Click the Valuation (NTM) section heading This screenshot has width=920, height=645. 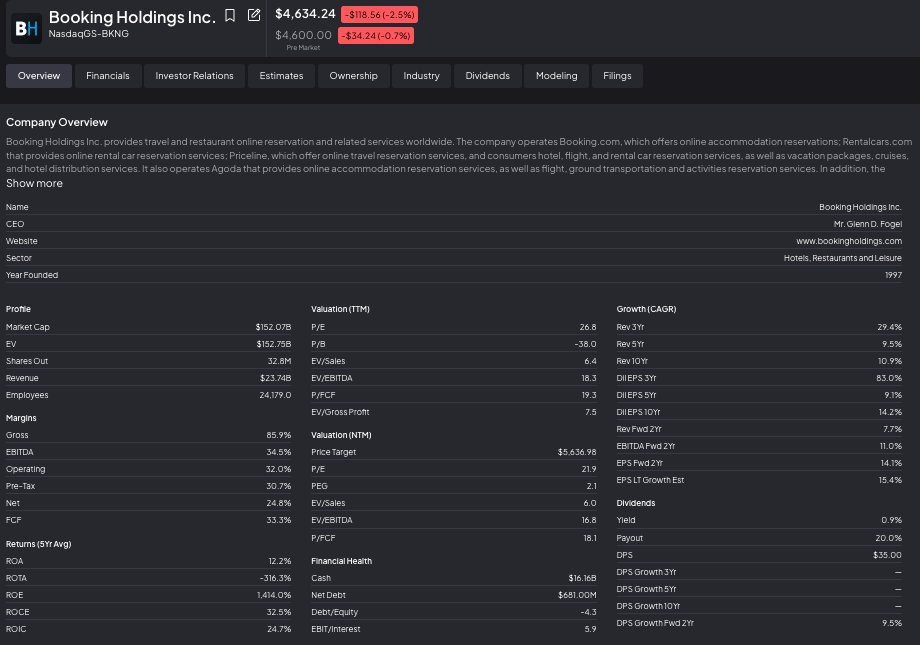341,435
